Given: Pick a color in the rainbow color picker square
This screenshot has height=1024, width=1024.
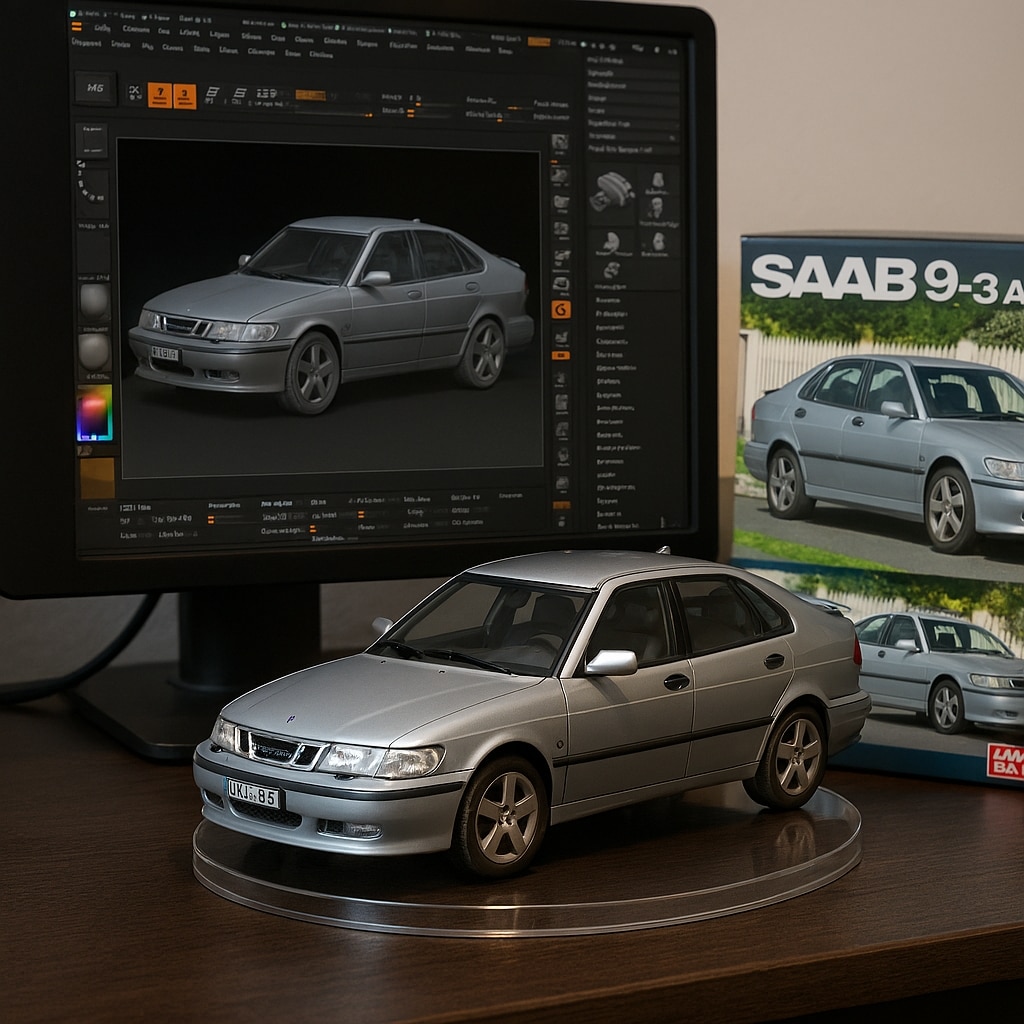Looking at the screenshot, I should [95, 412].
